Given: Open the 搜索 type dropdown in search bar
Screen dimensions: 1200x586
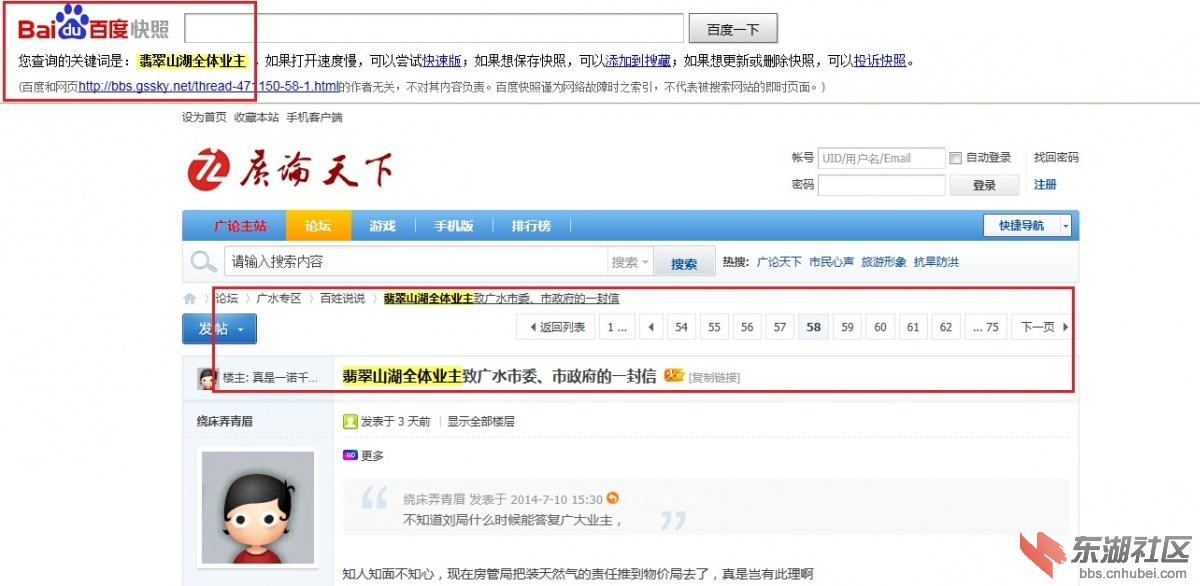Looking at the screenshot, I should pyautogui.click(x=631, y=263).
